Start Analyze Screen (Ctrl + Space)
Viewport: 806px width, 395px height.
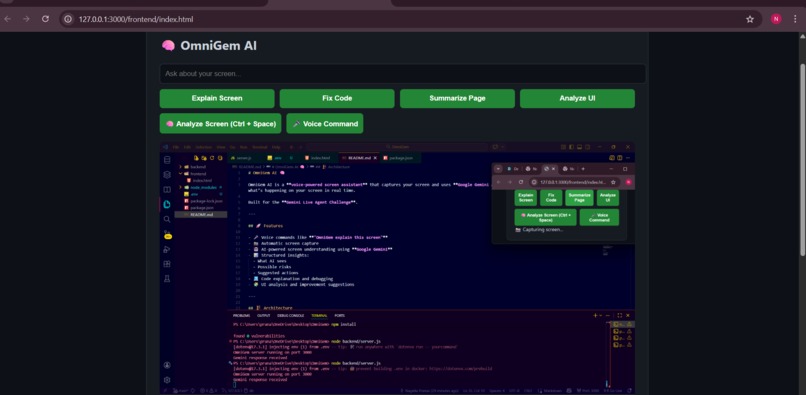[x=221, y=123]
